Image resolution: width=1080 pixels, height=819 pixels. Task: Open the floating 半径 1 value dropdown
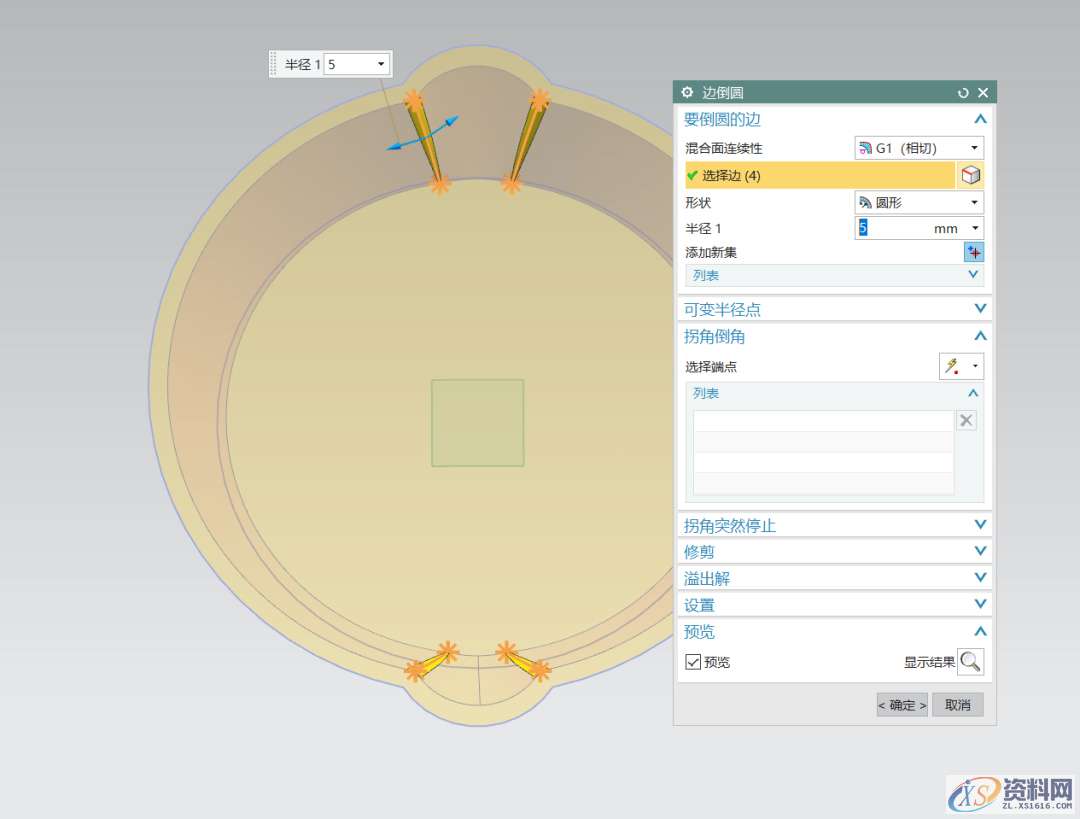click(x=381, y=64)
